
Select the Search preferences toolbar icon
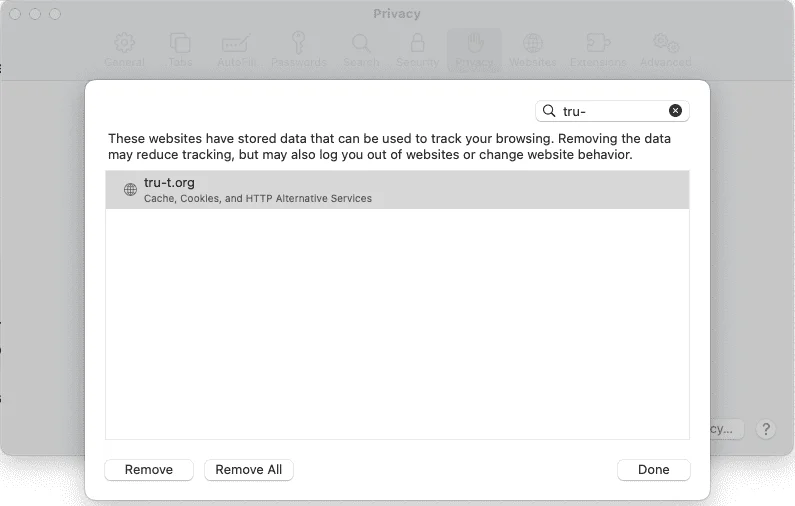coord(361,50)
